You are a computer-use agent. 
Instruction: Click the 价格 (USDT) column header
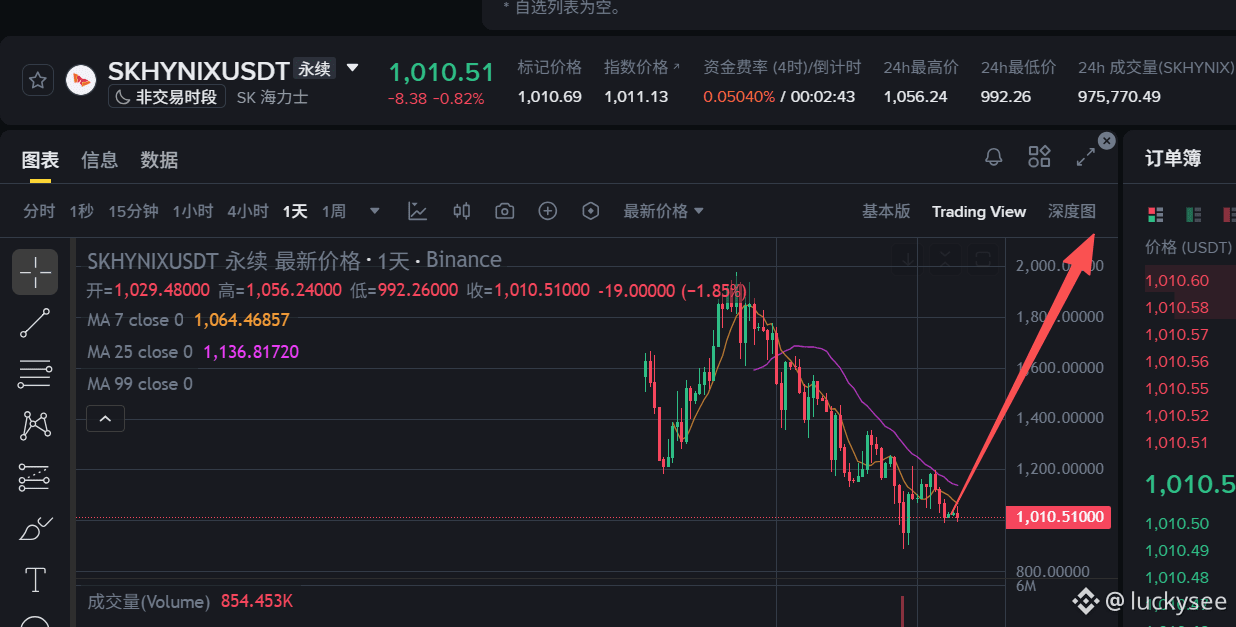tap(1189, 247)
